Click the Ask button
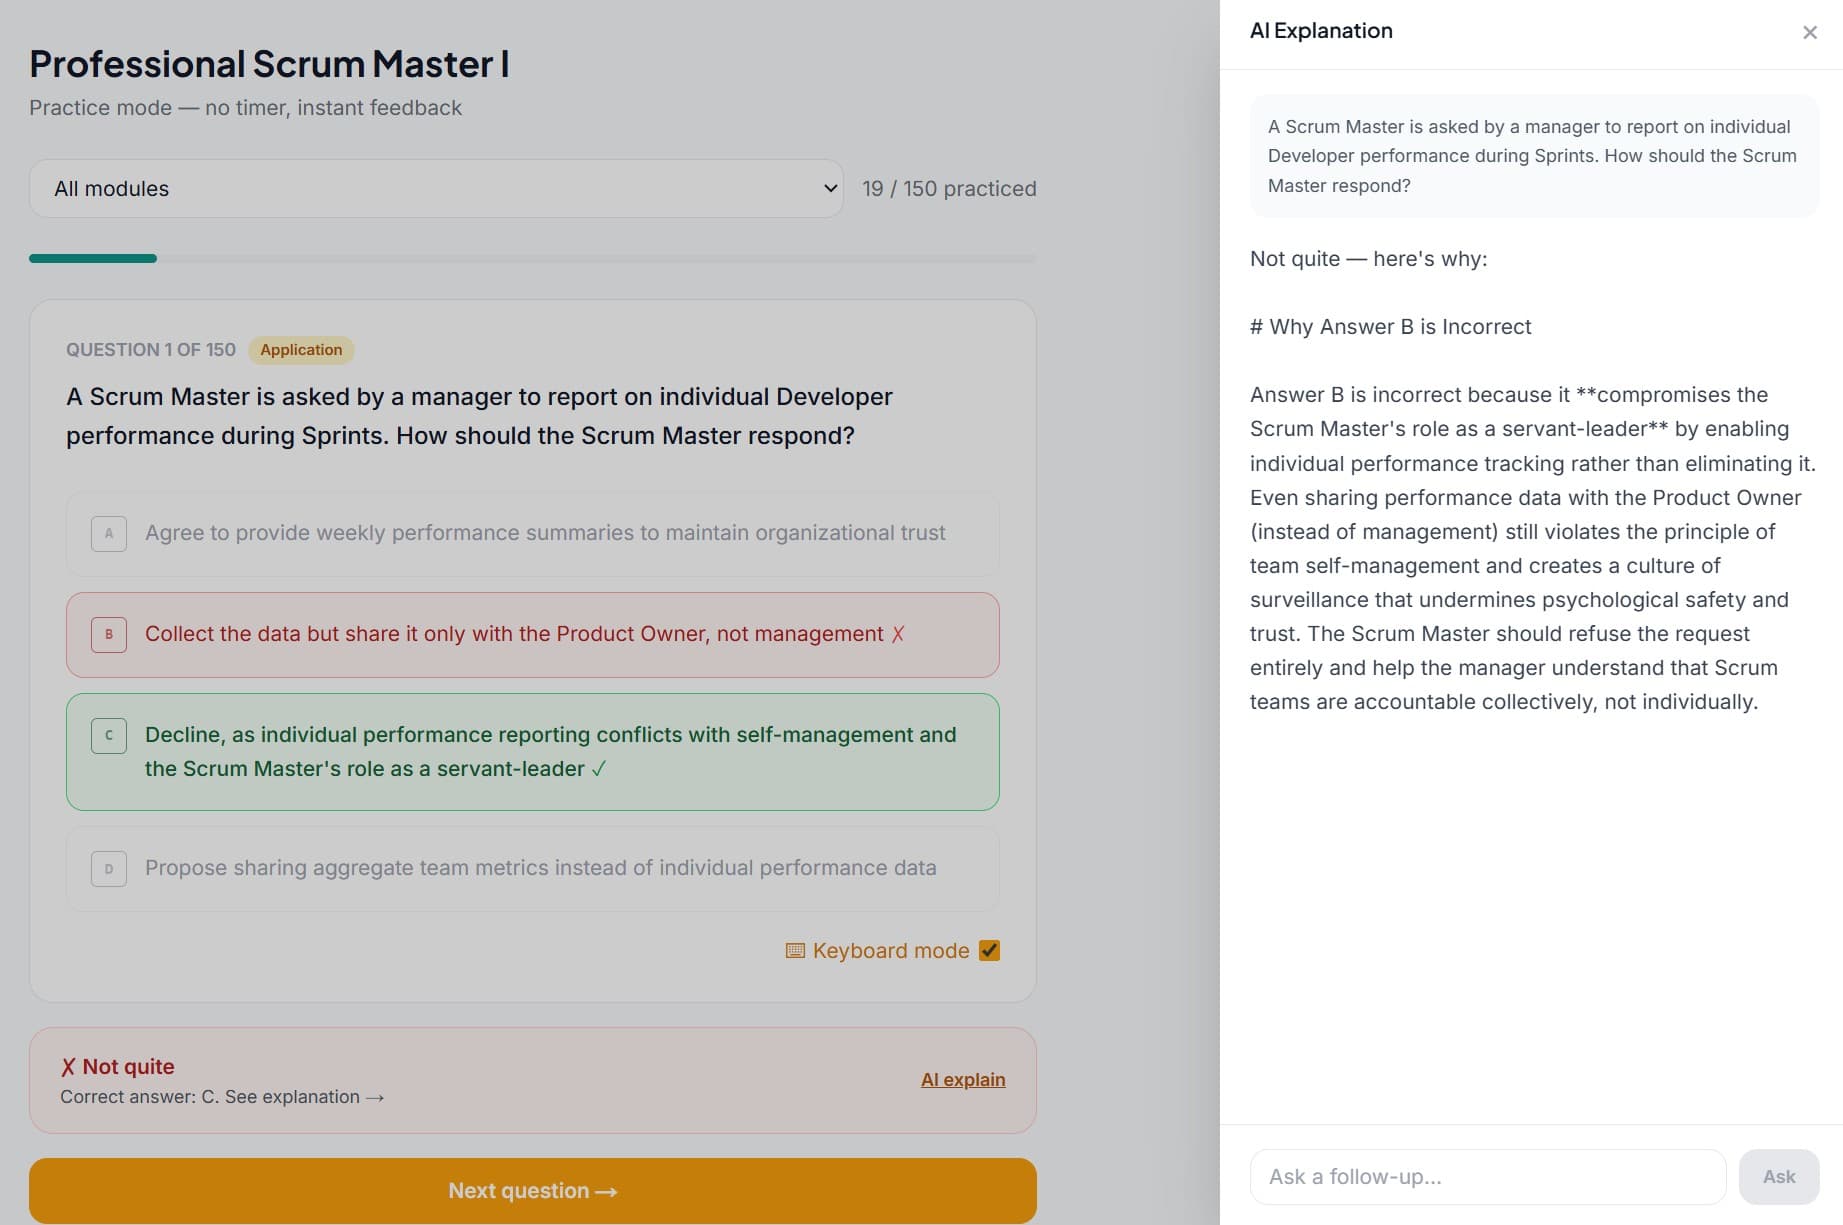 point(1779,1176)
